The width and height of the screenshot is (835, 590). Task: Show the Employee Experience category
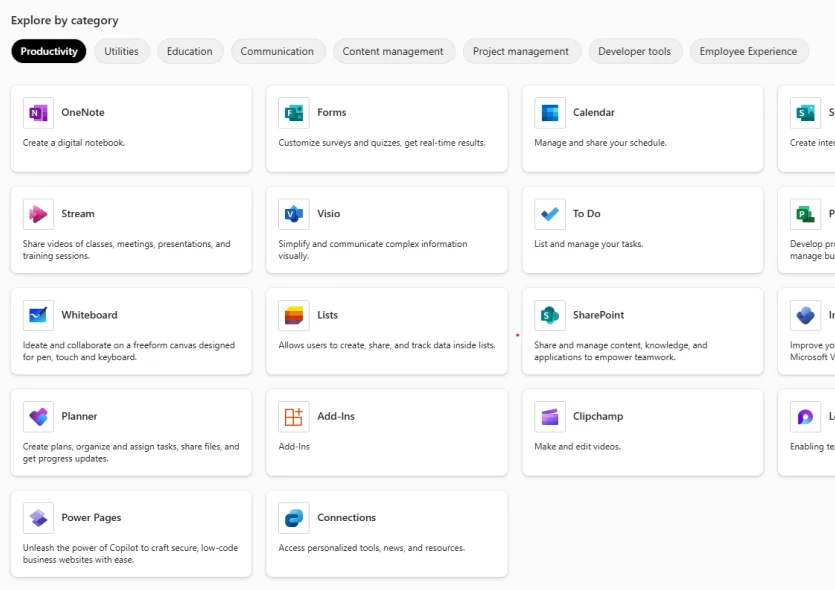[748, 51]
